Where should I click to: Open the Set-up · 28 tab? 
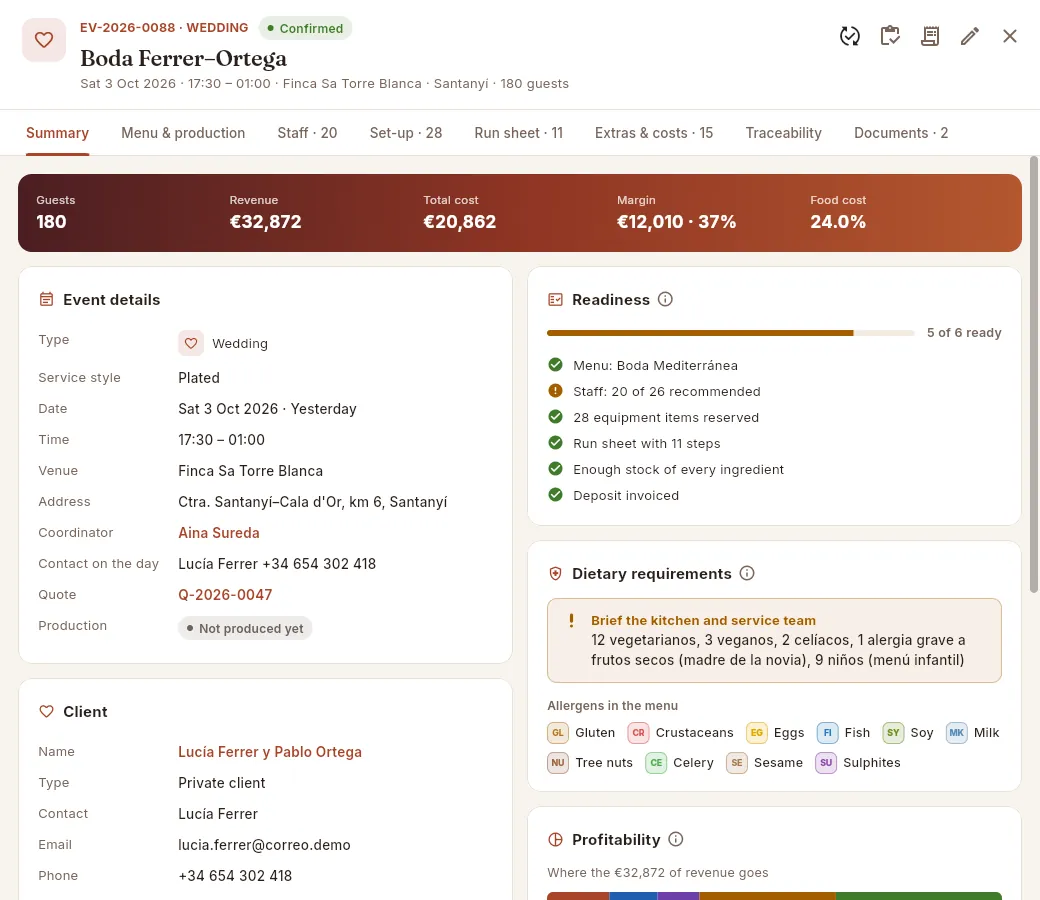tap(405, 133)
